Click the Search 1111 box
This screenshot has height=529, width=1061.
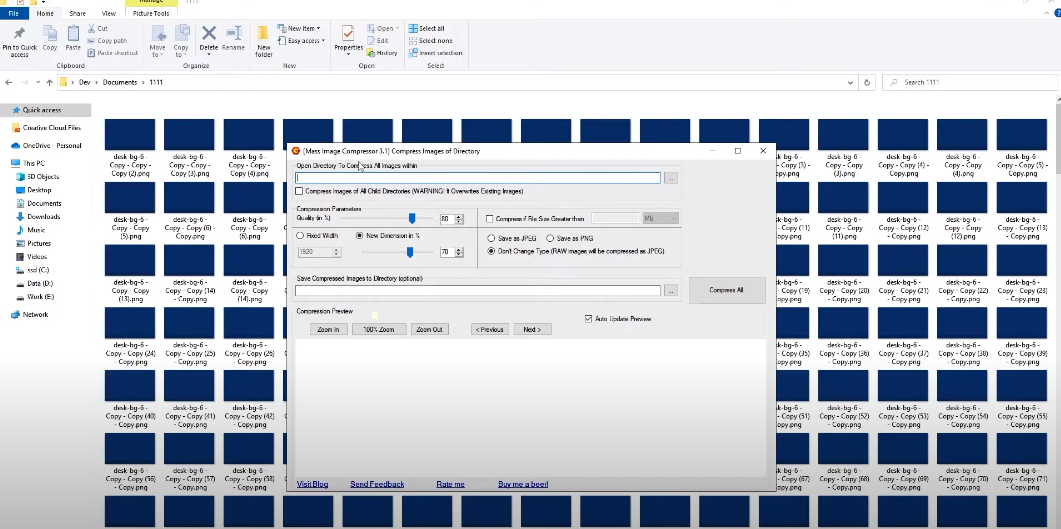(x=969, y=83)
